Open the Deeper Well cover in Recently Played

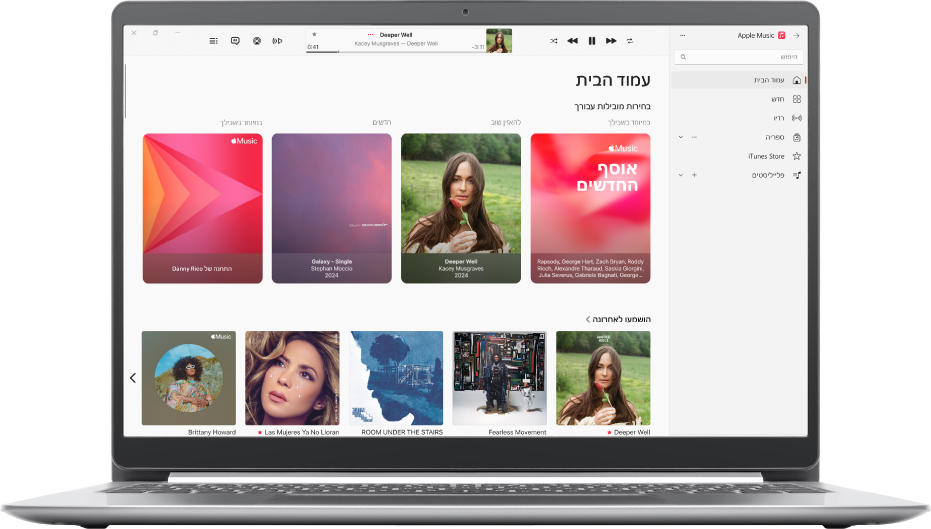[x=603, y=378]
